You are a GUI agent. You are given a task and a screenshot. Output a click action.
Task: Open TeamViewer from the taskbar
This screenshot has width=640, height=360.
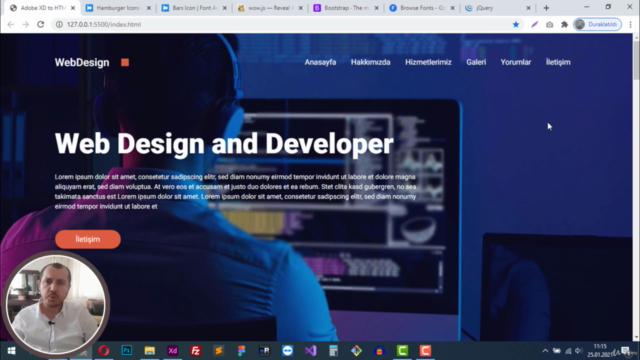[x=287, y=351]
